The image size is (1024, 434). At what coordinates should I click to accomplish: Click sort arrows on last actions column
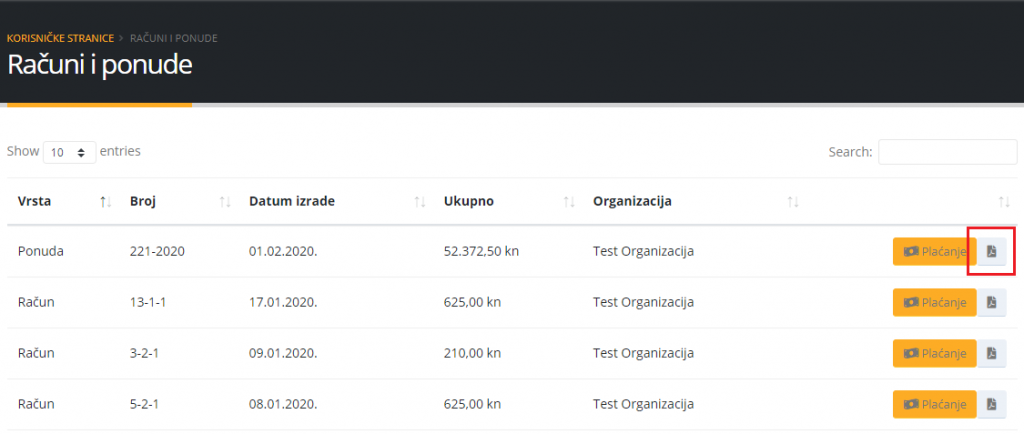pyautogui.click(x=1004, y=202)
